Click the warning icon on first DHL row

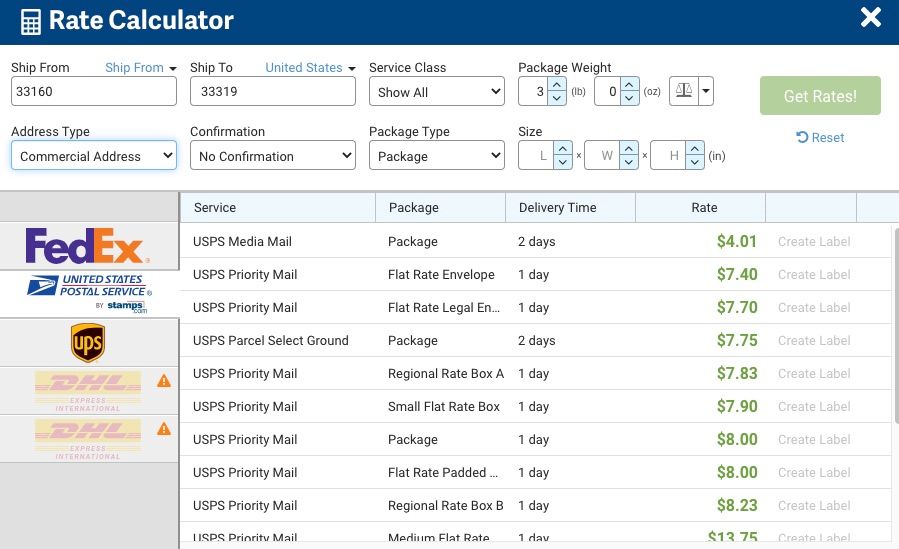tap(164, 381)
